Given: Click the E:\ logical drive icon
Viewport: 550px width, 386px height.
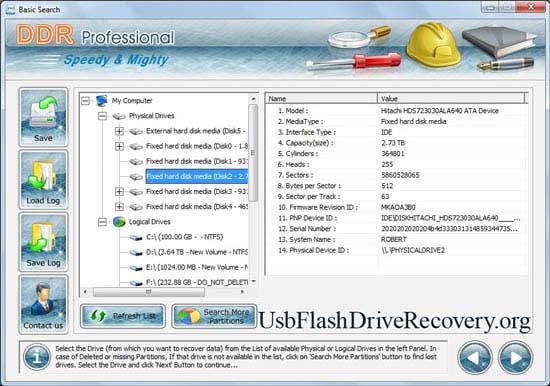Looking at the screenshot, I should click(x=136, y=267).
